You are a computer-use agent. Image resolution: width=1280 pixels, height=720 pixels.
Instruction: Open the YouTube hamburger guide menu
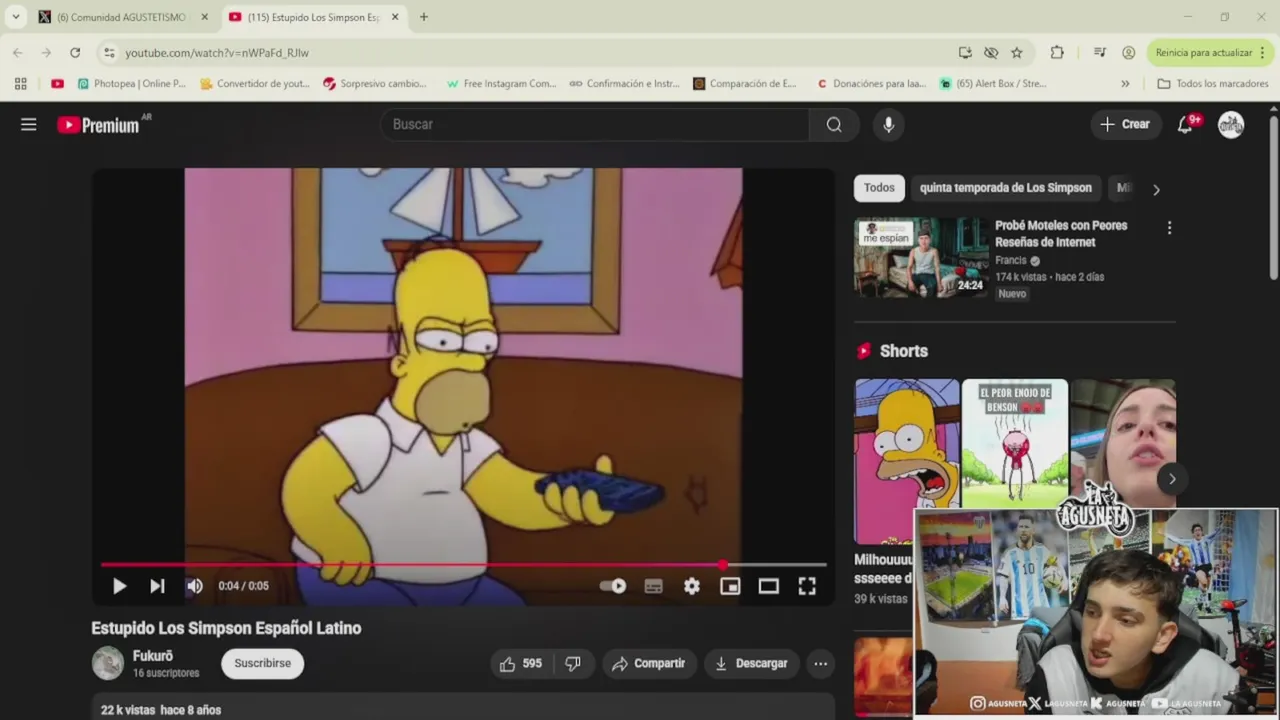coord(28,124)
